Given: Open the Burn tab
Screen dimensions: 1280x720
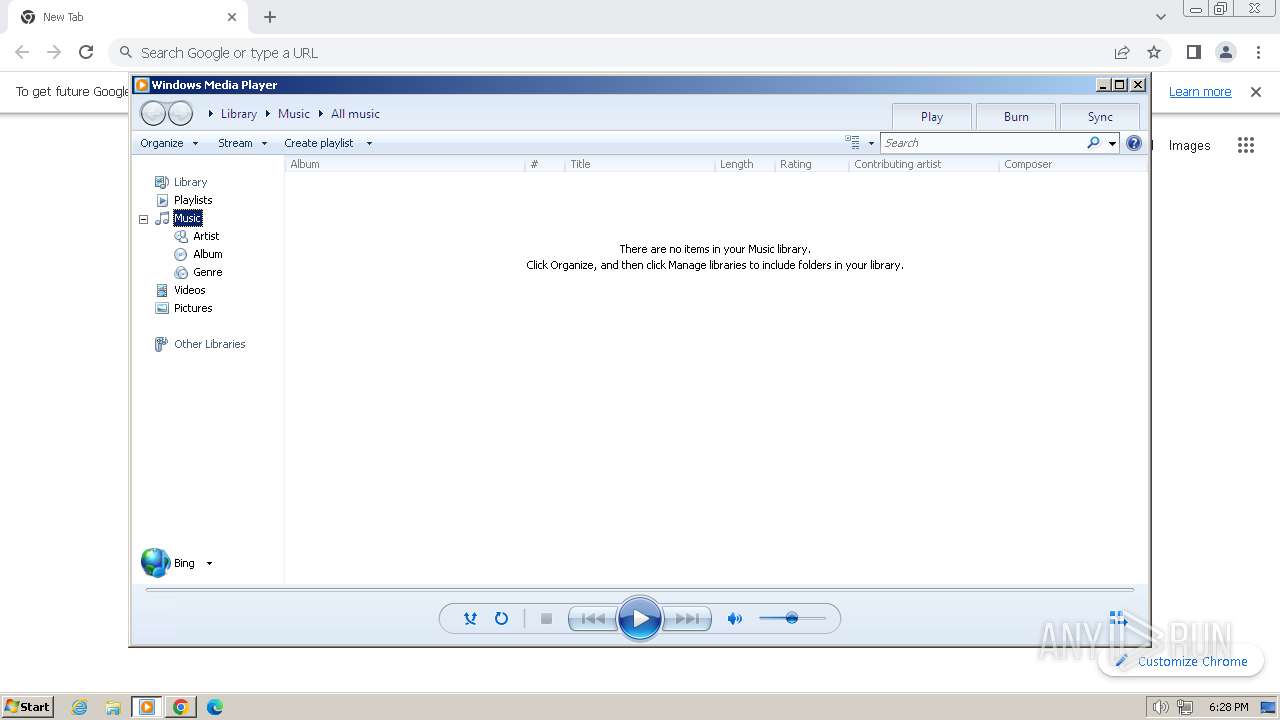Looking at the screenshot, I should click(1016, 116).
